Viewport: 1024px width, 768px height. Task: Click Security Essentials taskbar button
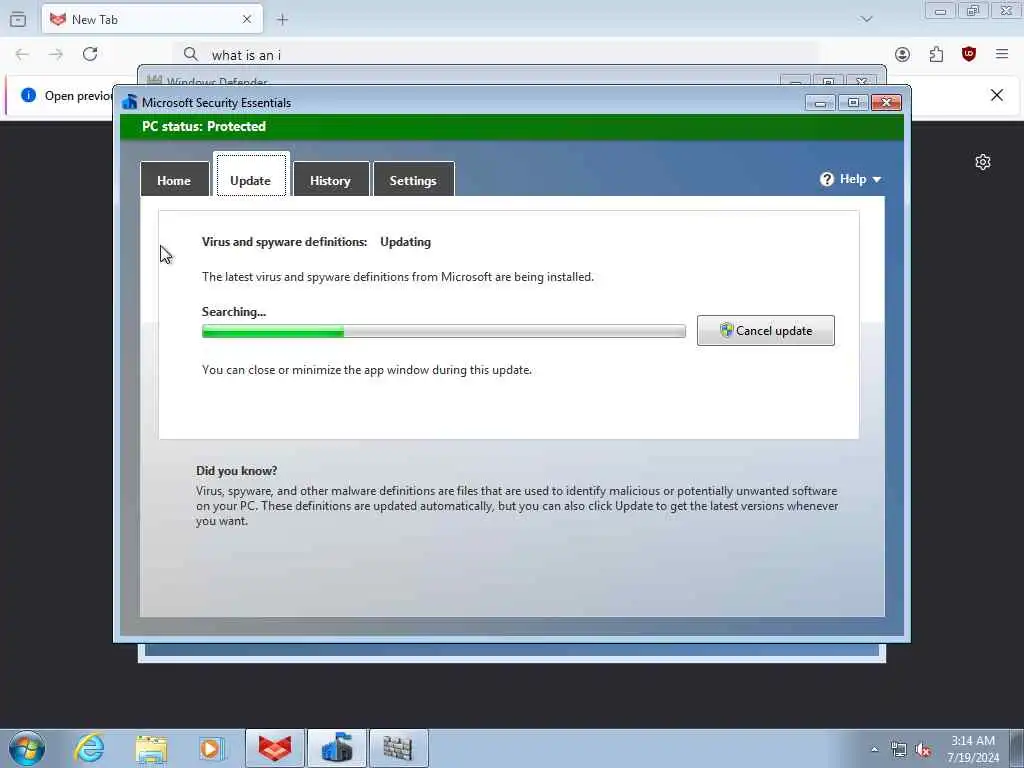(337, 748)
